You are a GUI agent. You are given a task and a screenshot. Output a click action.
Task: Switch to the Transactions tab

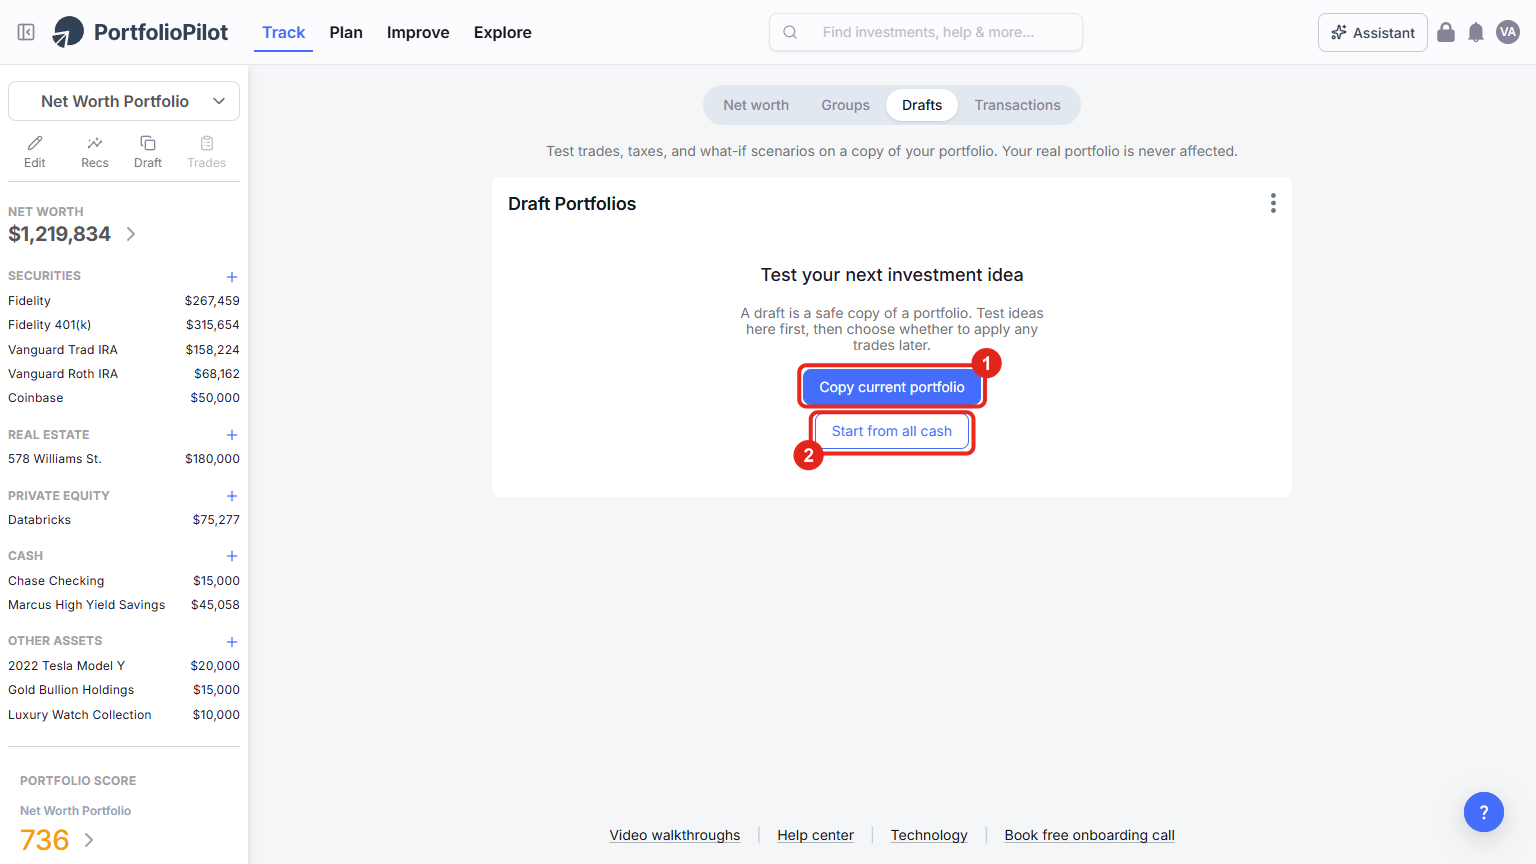point(1017,105)
